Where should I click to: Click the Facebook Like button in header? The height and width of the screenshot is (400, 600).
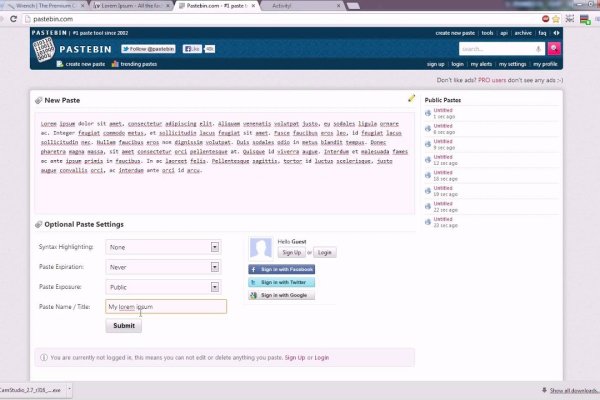coord(192,48)
